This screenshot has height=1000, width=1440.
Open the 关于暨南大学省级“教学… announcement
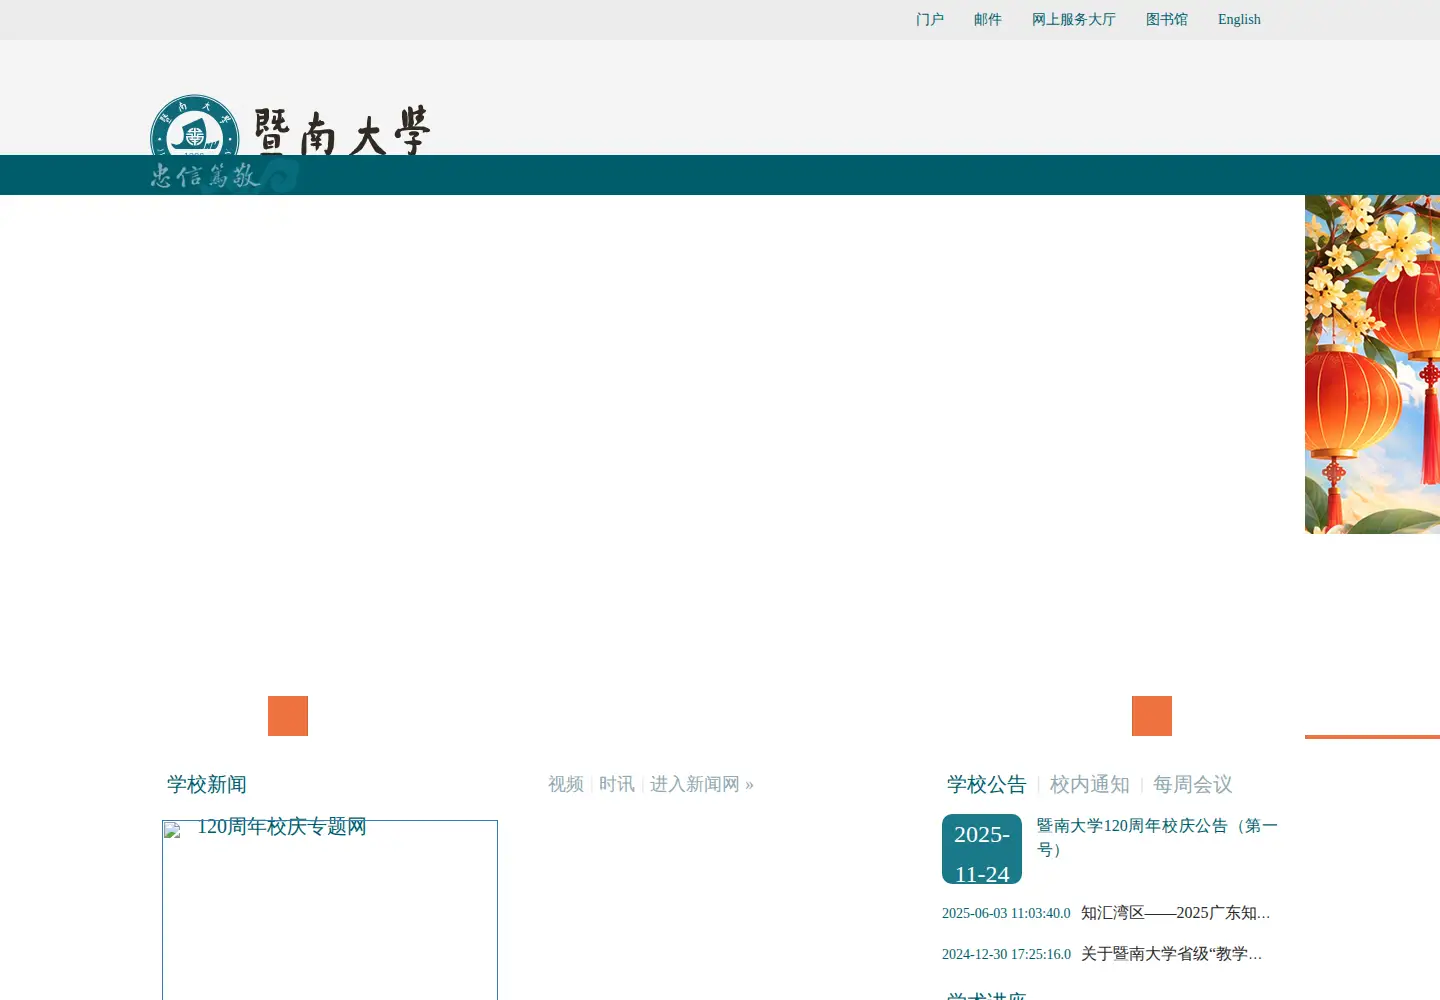(x=1172, y=954)
